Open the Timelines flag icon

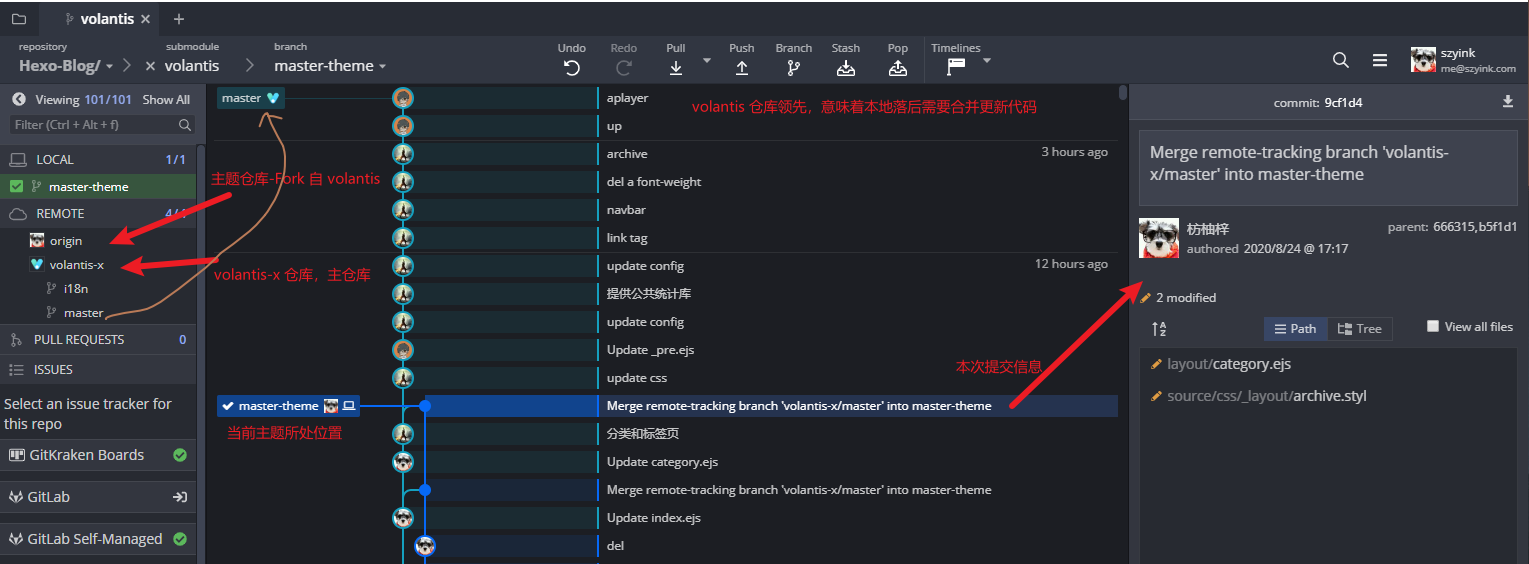(956, 68)
